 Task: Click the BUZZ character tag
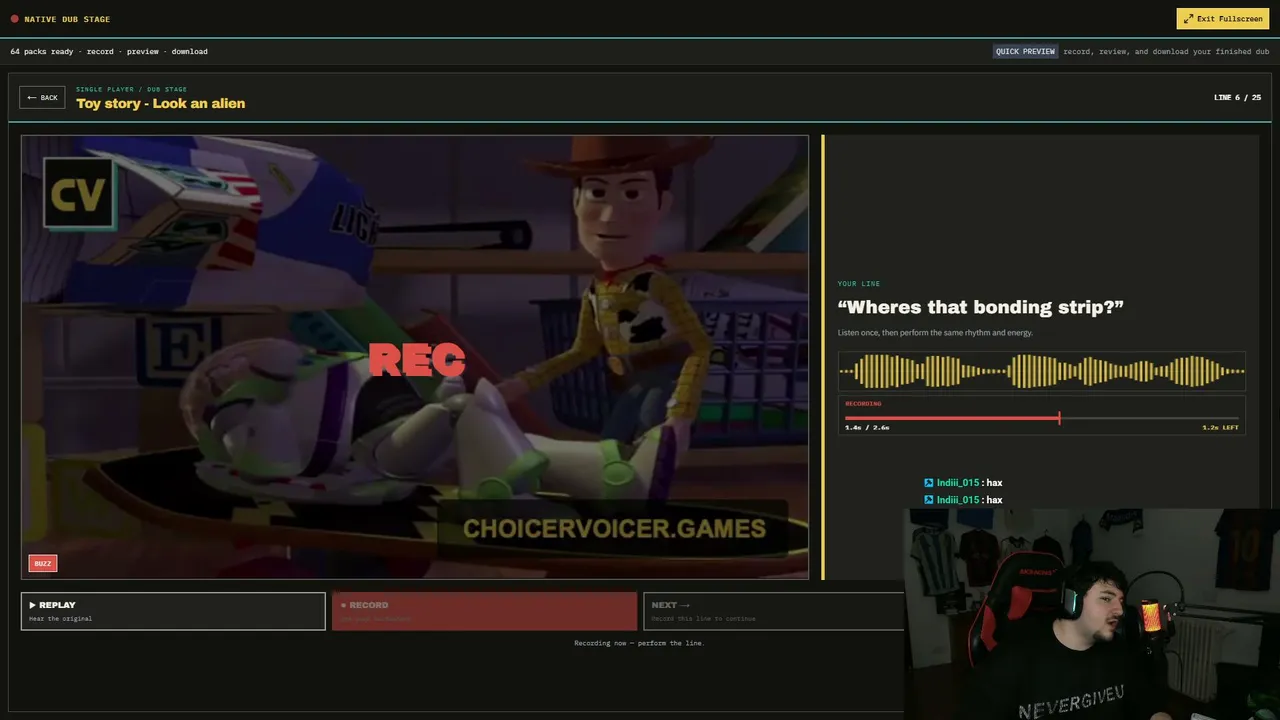(x=43, y=563)
